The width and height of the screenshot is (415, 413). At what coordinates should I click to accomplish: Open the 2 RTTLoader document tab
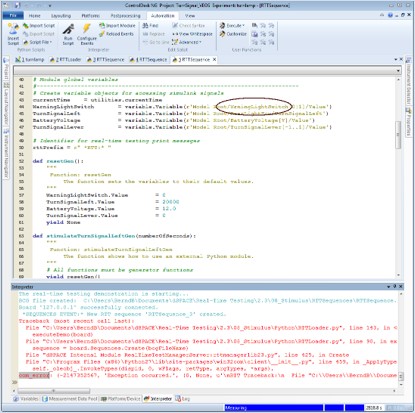[x=65, y=60]
